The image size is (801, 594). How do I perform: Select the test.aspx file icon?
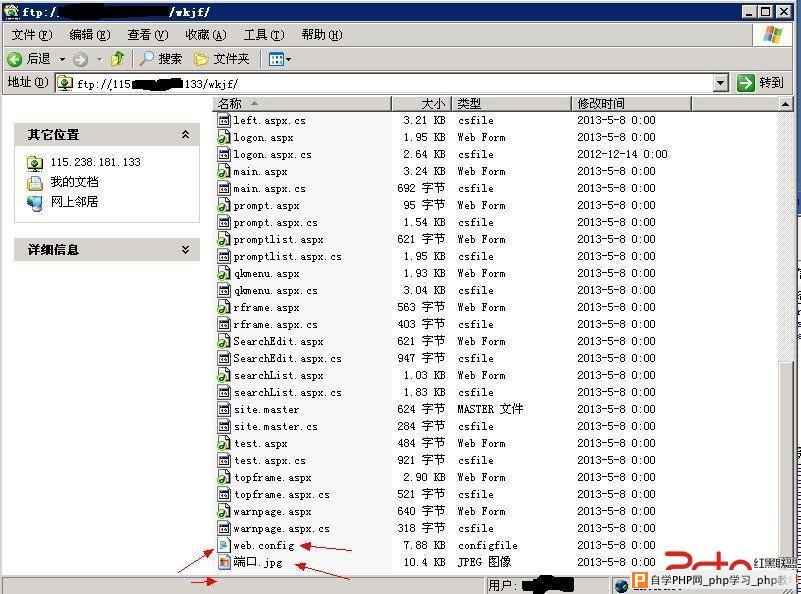pos(224,443)
